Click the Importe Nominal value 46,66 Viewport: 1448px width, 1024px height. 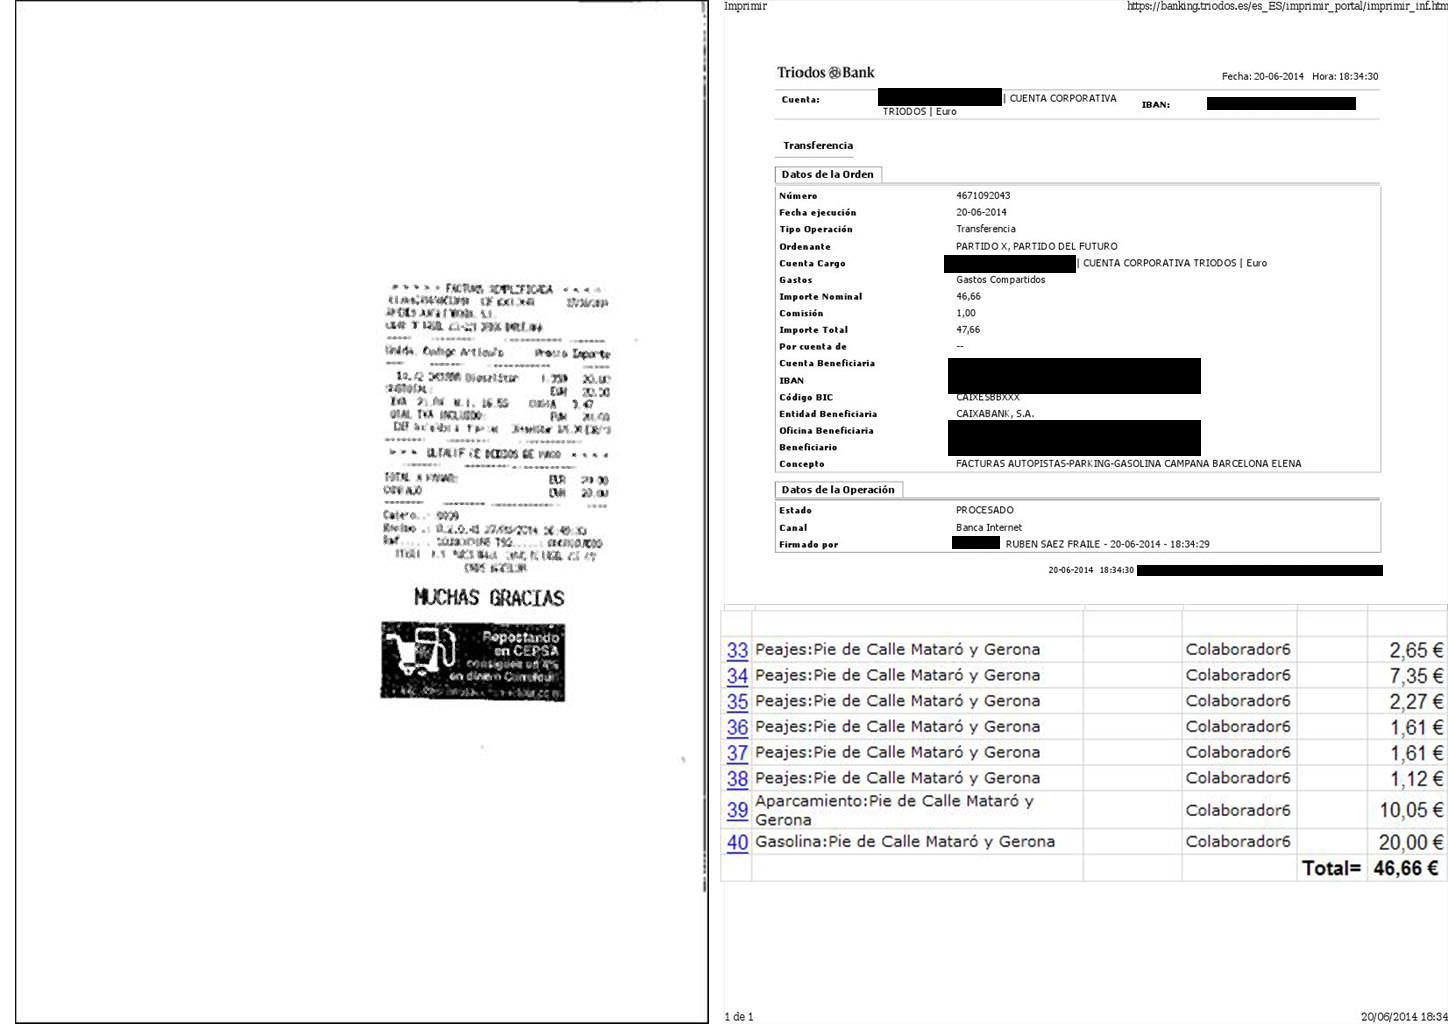click(968, 297)
